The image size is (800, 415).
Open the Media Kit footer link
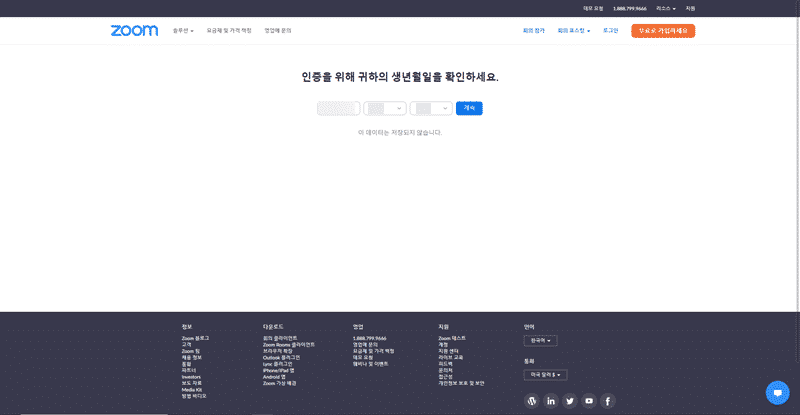pos(192,389)
